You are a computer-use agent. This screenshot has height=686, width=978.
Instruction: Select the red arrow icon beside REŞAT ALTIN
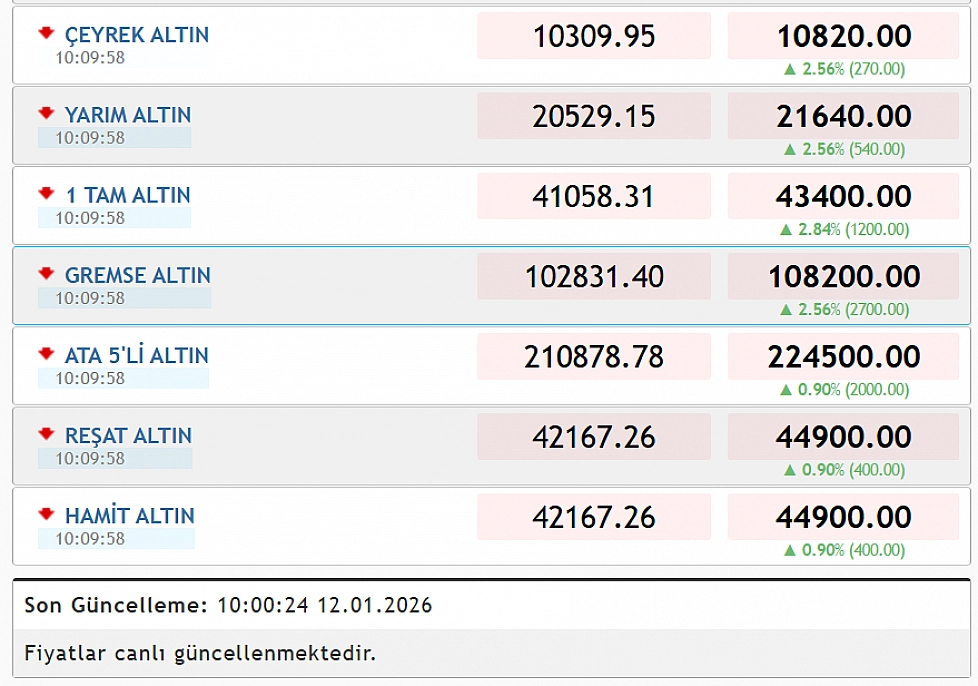45,434
